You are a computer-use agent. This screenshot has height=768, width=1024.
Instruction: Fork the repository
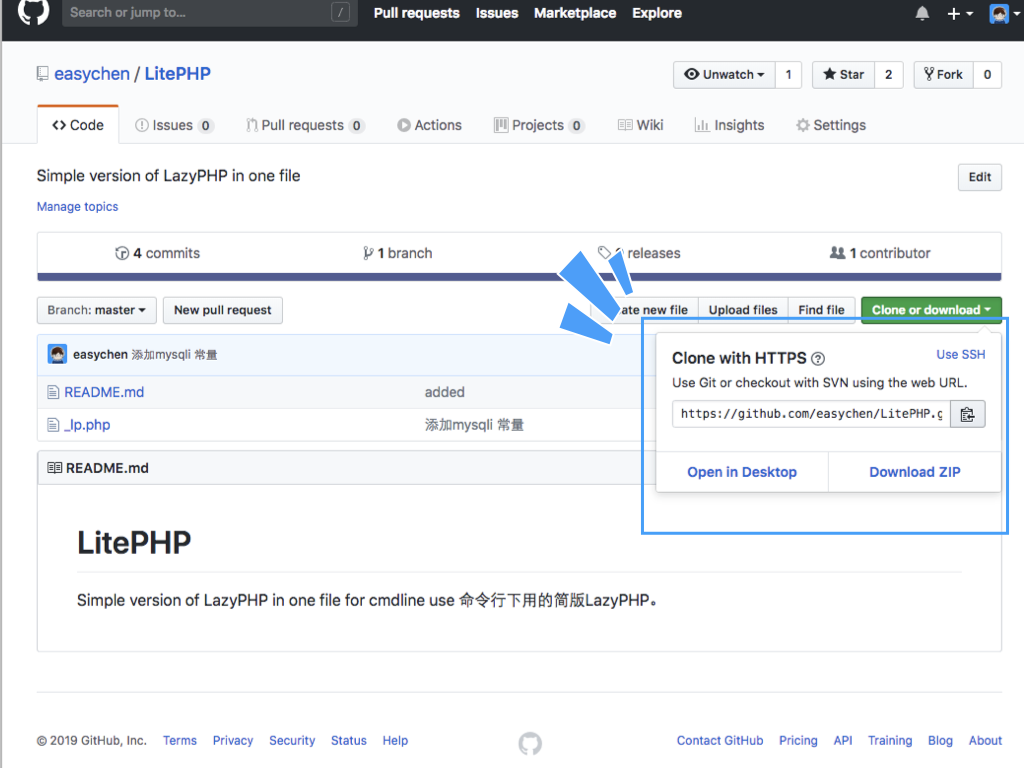coord(943,74)
